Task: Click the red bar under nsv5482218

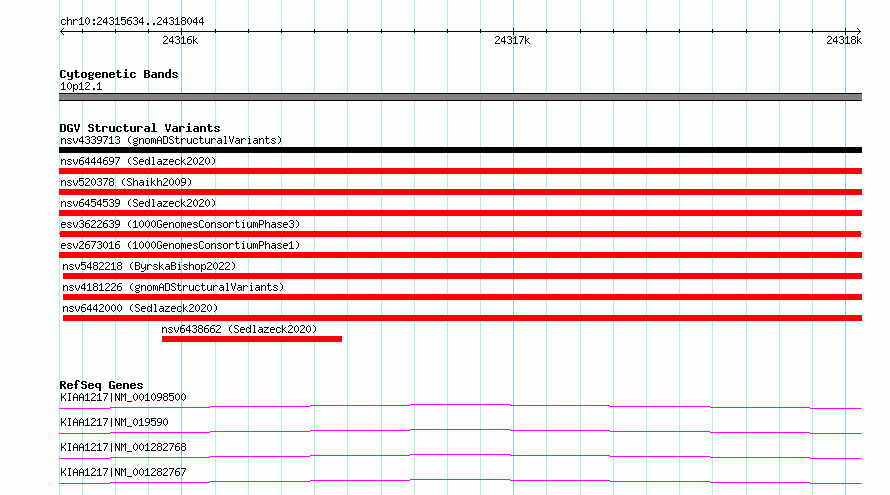Action: pyautogui.click(x=463, y=276)
